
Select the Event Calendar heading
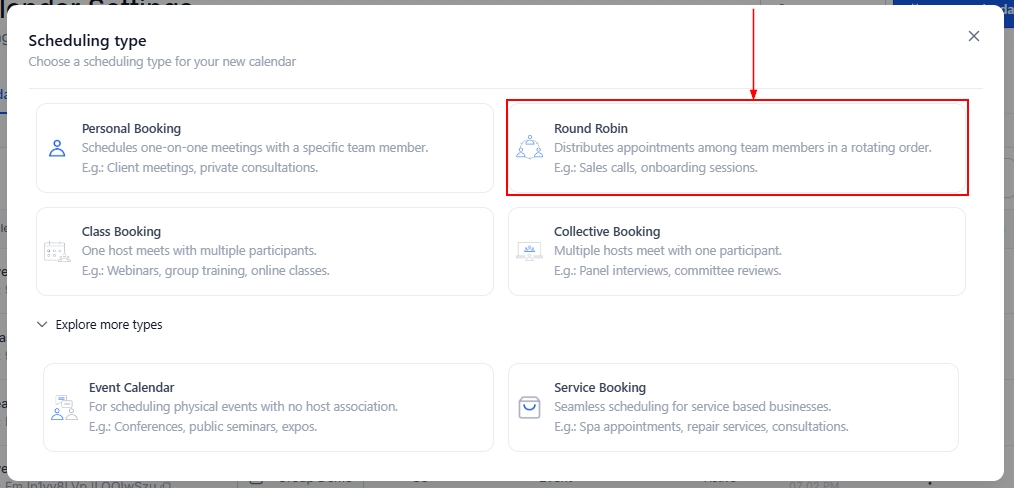pyautogui.click(x=131, y=387)
